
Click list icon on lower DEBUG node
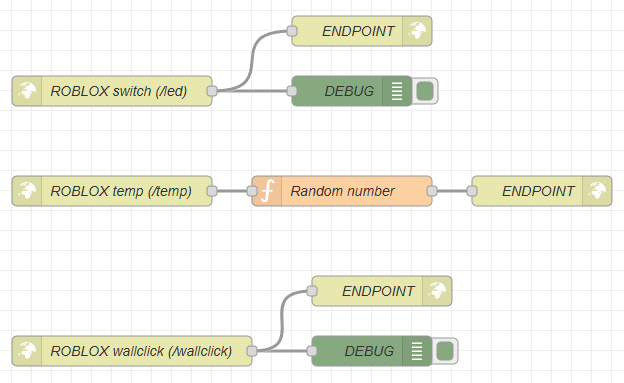[417, 351]
